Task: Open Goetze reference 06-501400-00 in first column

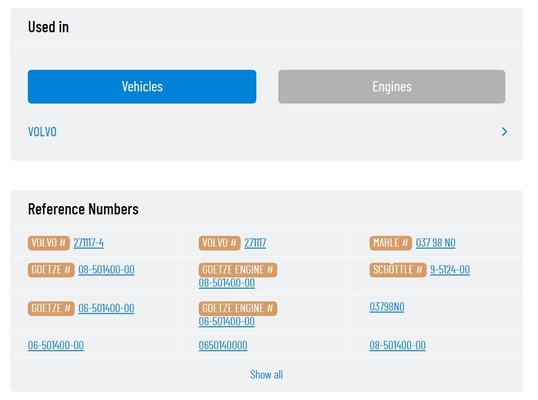Action: 106,308
